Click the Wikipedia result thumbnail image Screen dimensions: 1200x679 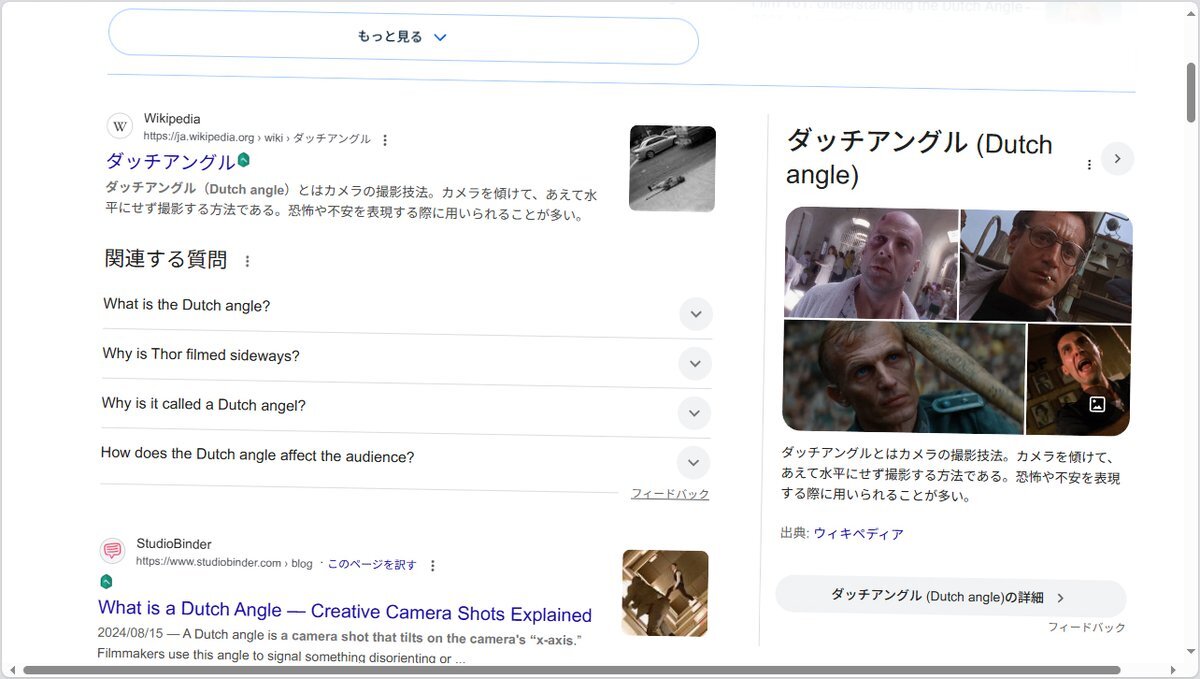click(672, 168)
